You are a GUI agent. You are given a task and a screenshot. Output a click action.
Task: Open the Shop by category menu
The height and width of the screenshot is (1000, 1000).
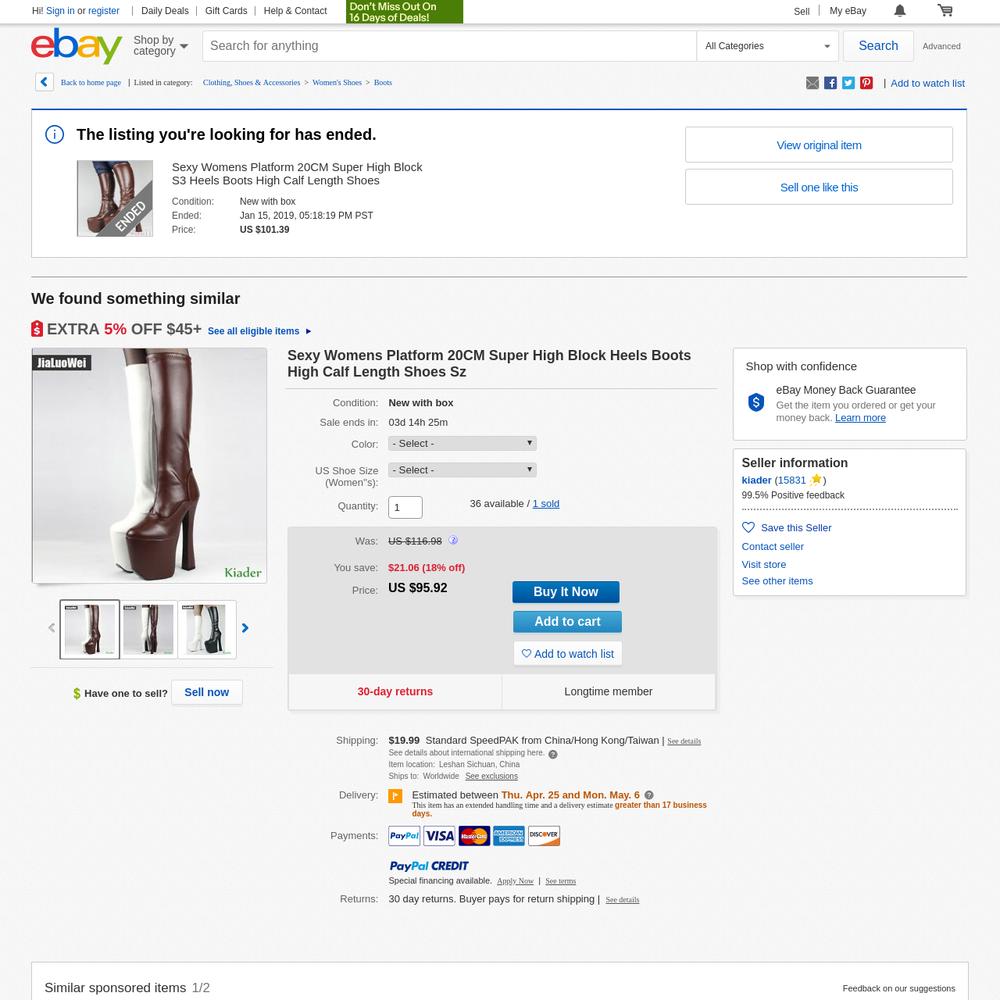pyautogui.click(x=160, y=45)
